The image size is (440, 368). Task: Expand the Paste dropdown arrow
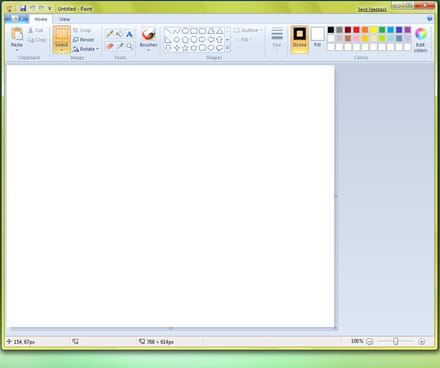coord(17,50)
